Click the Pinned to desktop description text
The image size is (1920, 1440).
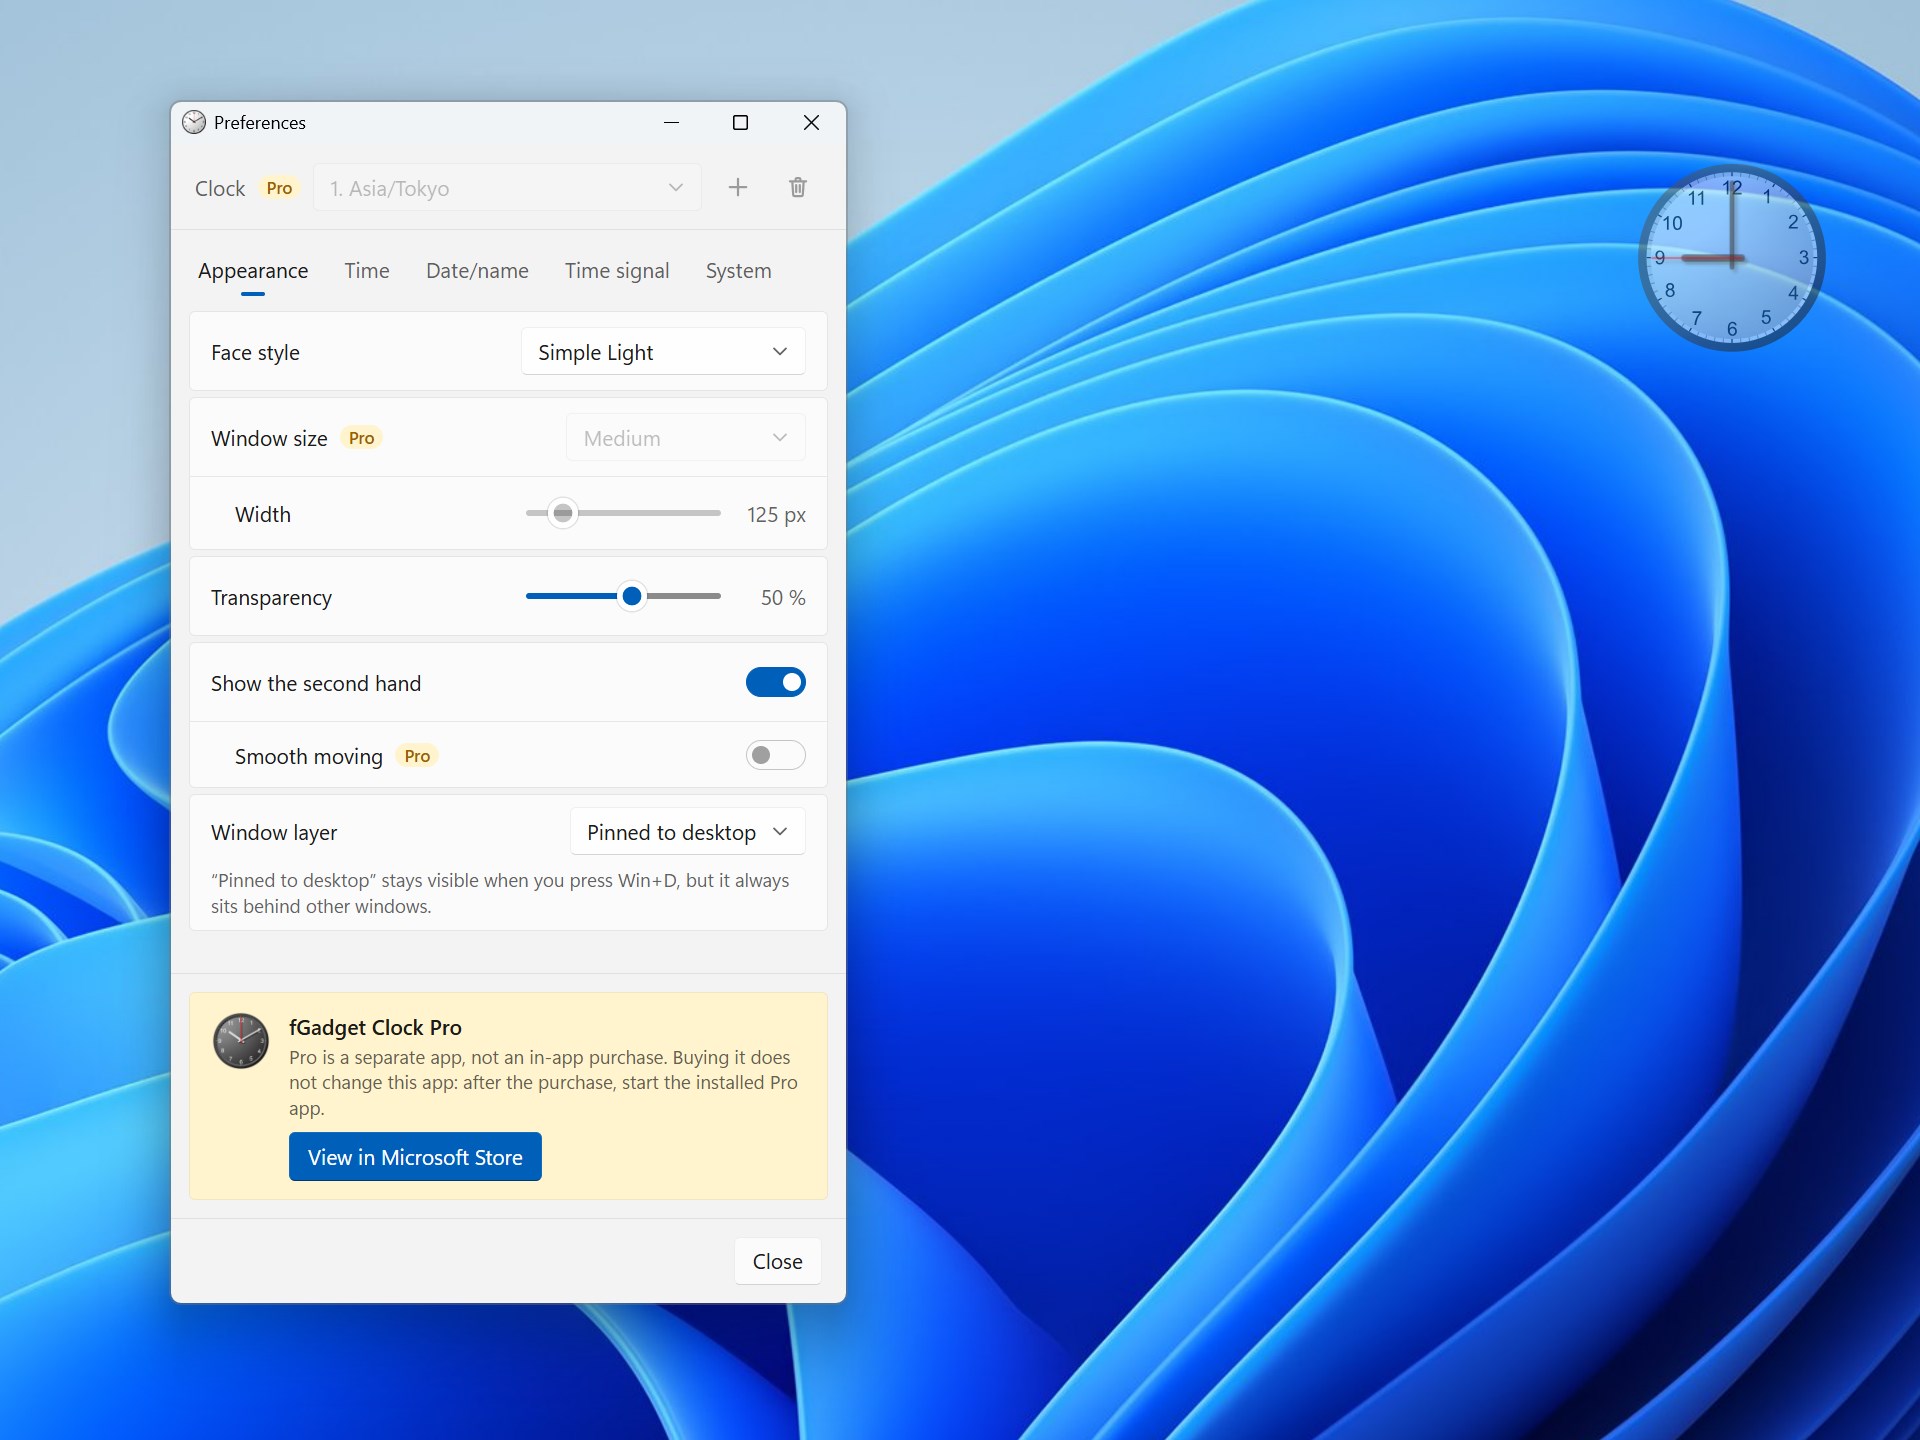click(x=500, y=893)
